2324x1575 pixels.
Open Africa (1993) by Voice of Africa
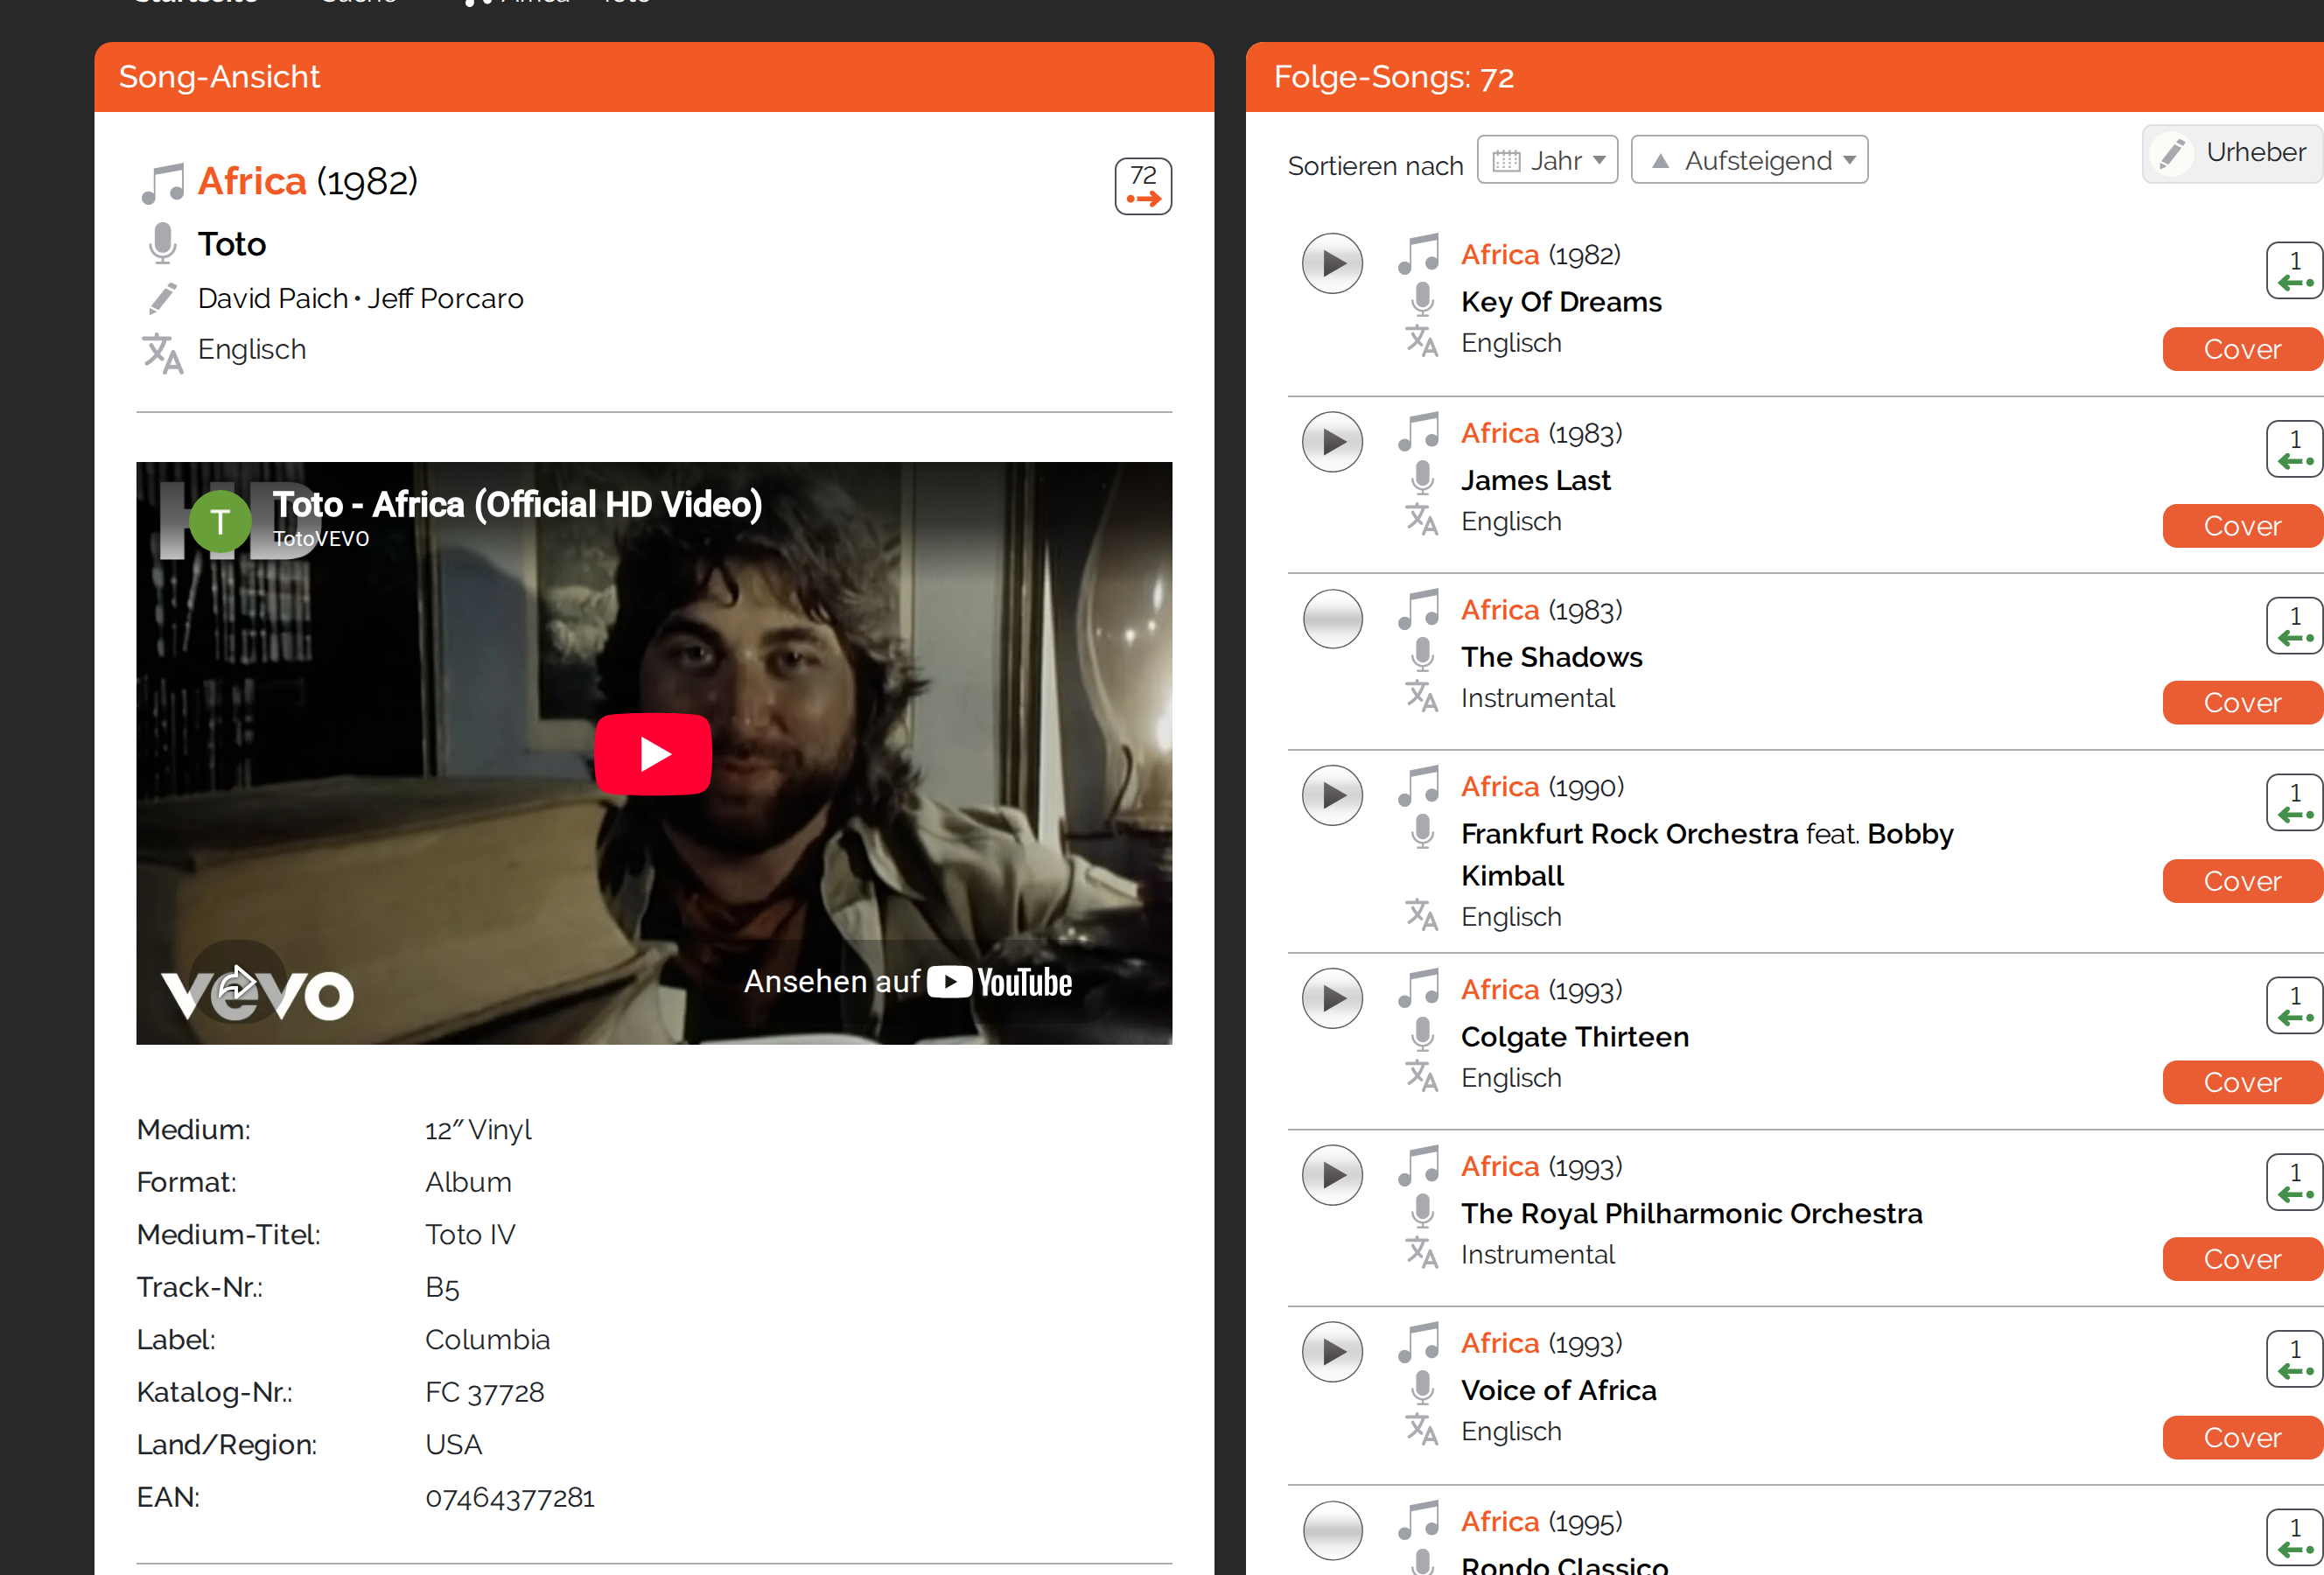(x=1499, y=1343)
